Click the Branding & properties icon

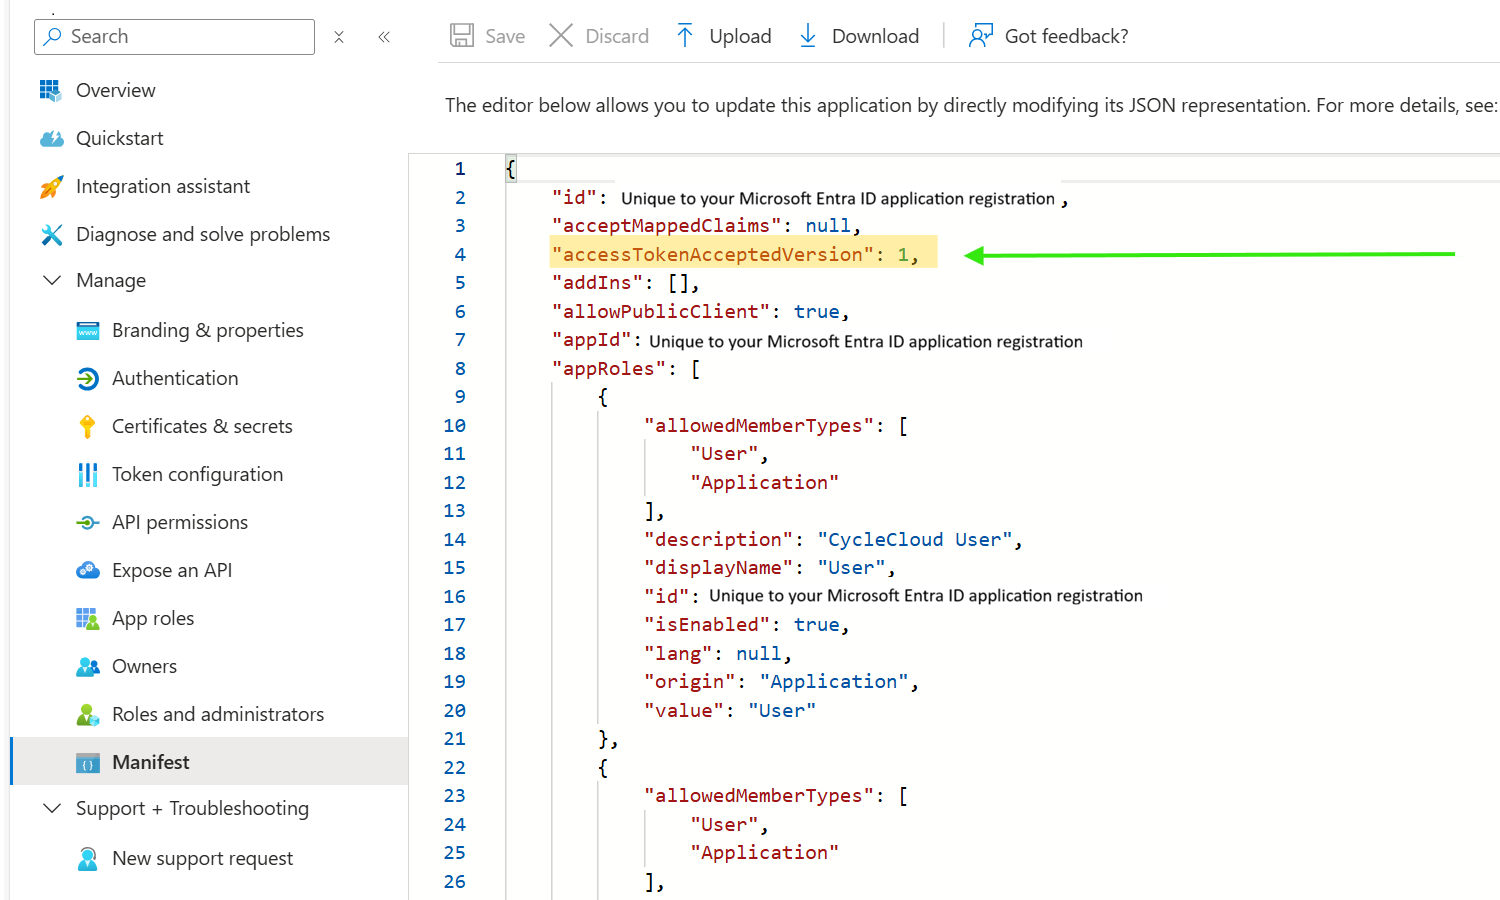coord(88,331)
